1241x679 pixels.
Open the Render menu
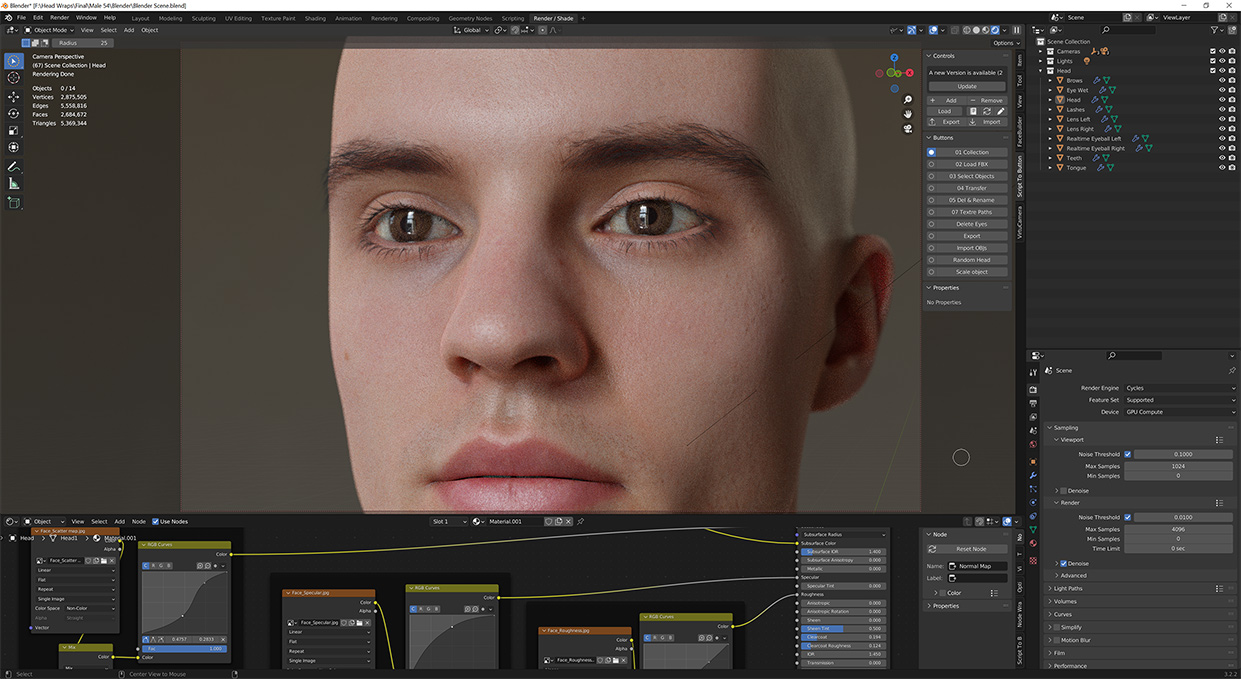pyautogui.click(x=58, y=17)
